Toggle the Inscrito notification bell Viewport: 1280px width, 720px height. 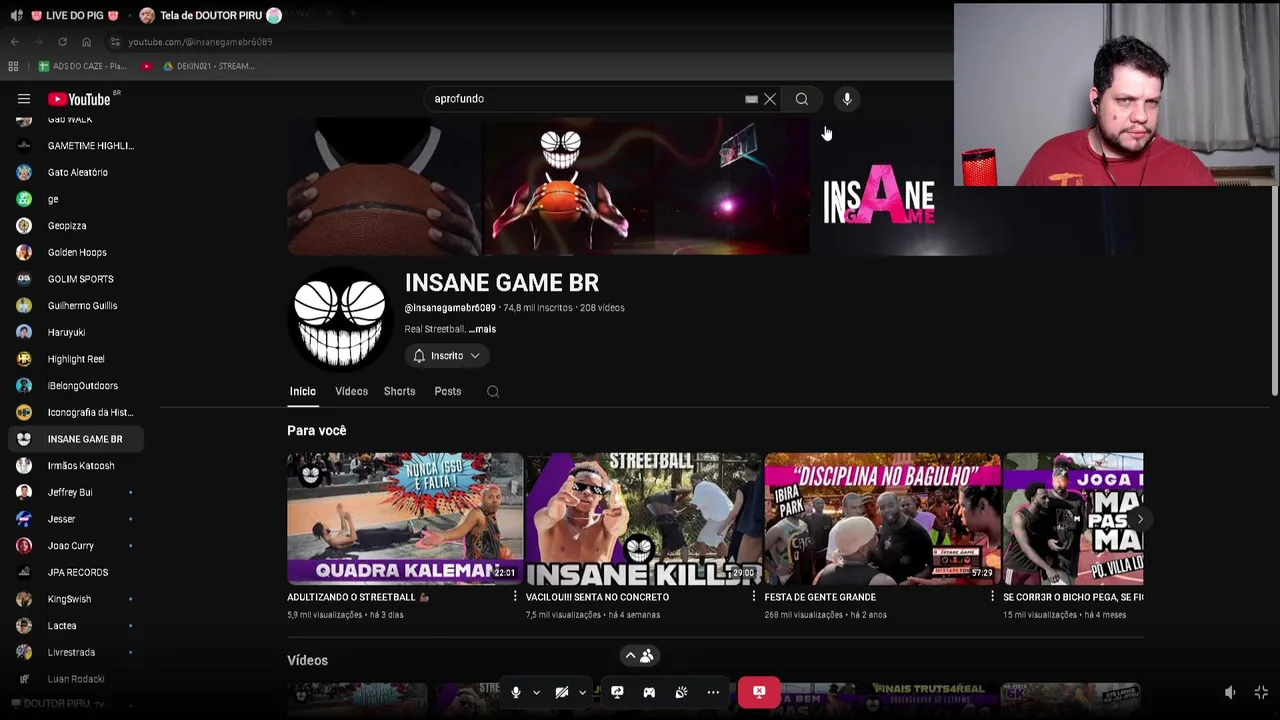(x=419, y=356)
